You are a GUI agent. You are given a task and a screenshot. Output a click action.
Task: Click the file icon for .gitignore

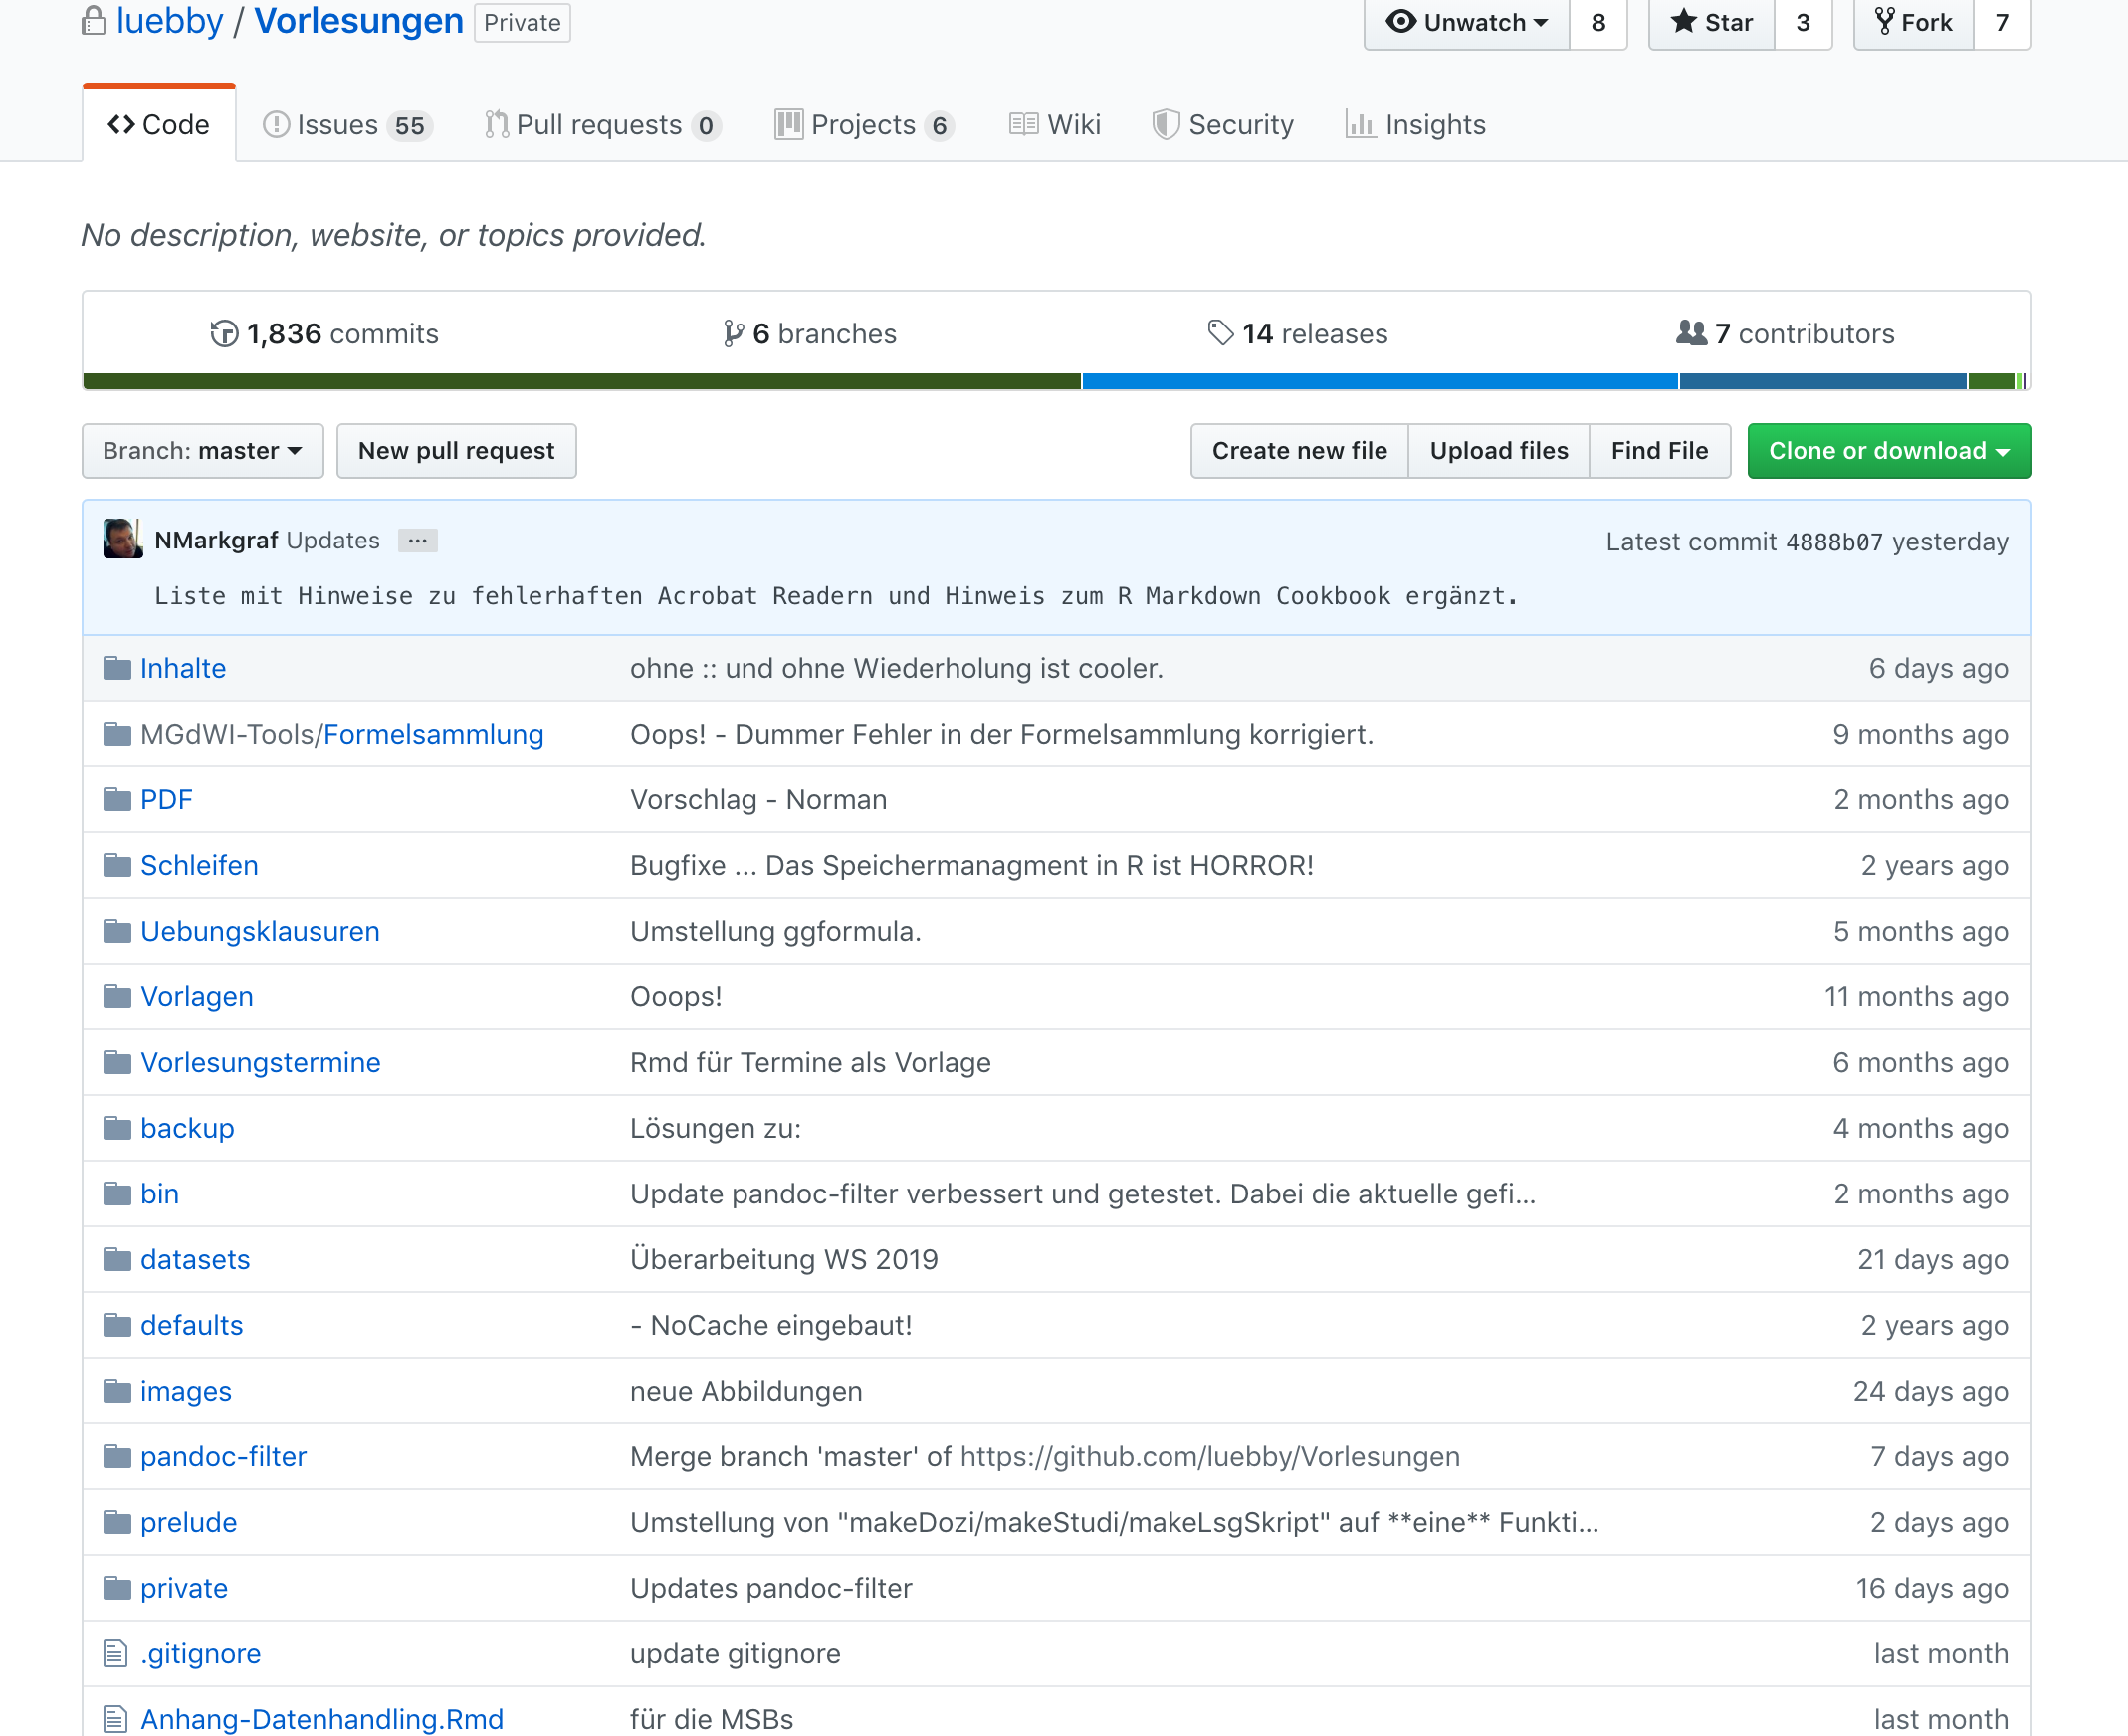[116, 1654]
